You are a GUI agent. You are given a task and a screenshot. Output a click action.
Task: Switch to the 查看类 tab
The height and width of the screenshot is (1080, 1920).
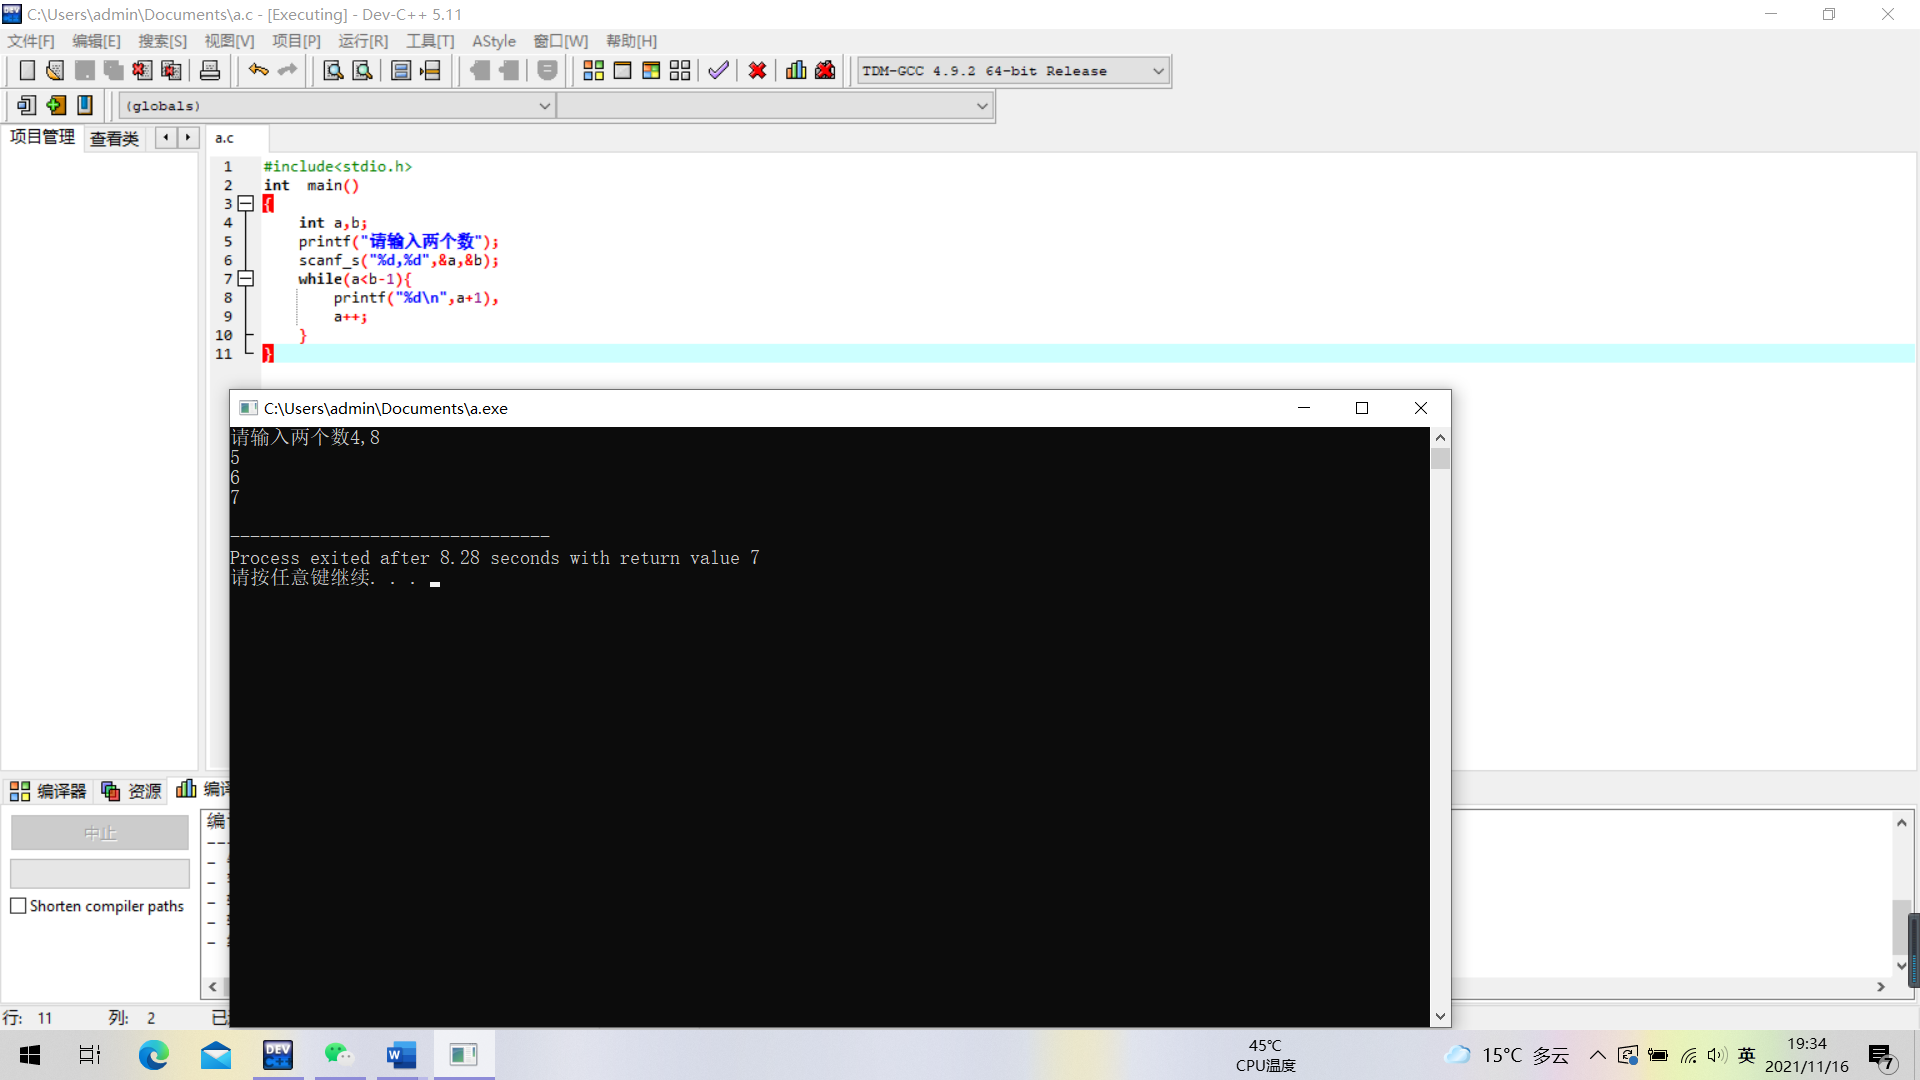point(114,138)
